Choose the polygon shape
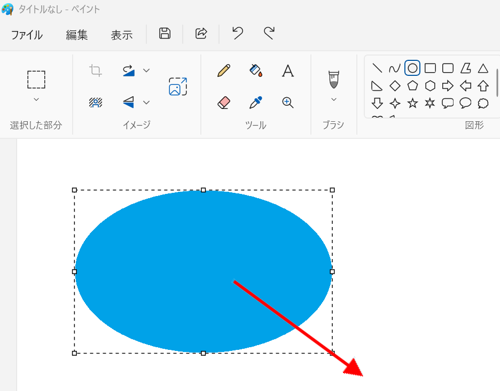This screenshot has height=391, width=500. [x=466, y=68]
